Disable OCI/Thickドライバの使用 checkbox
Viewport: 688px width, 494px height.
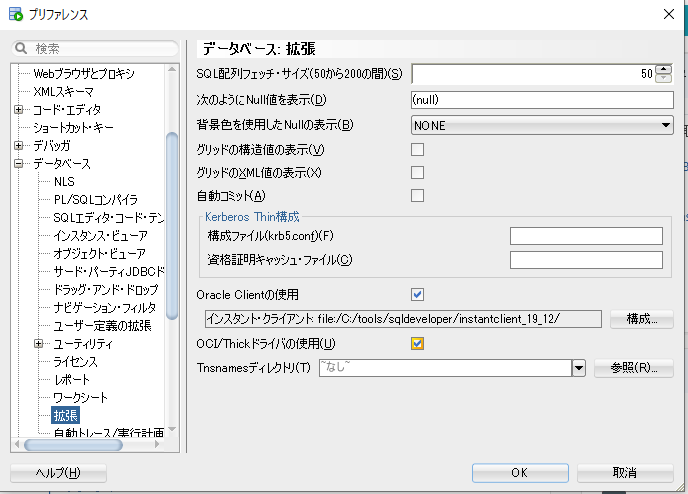coord(418,344)
